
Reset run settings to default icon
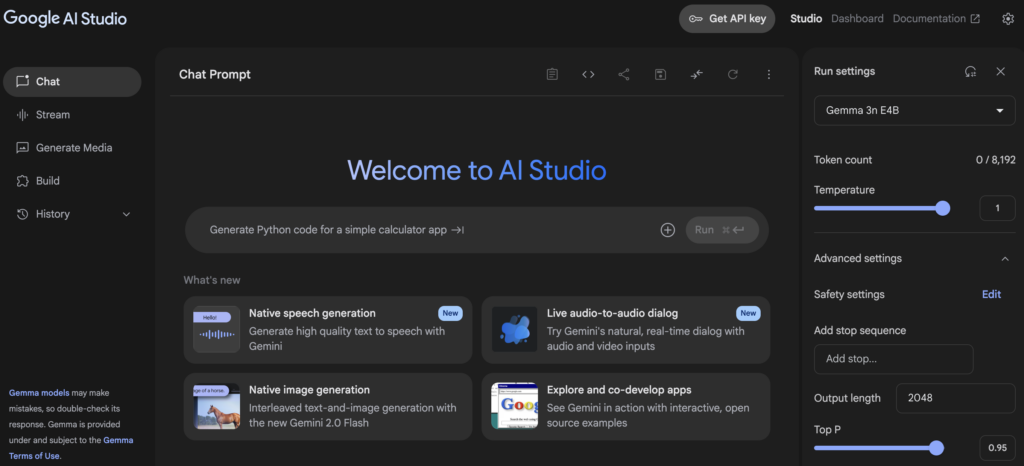tap(970, 71)
